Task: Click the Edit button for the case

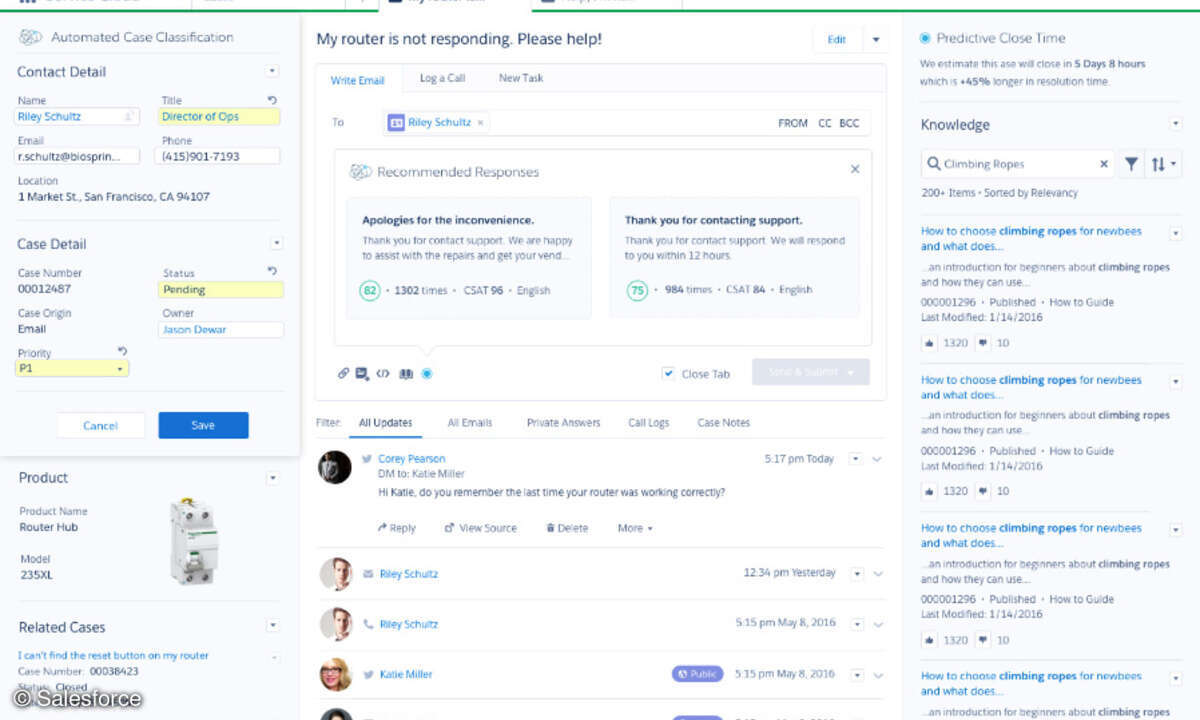Action: [837, 40]
